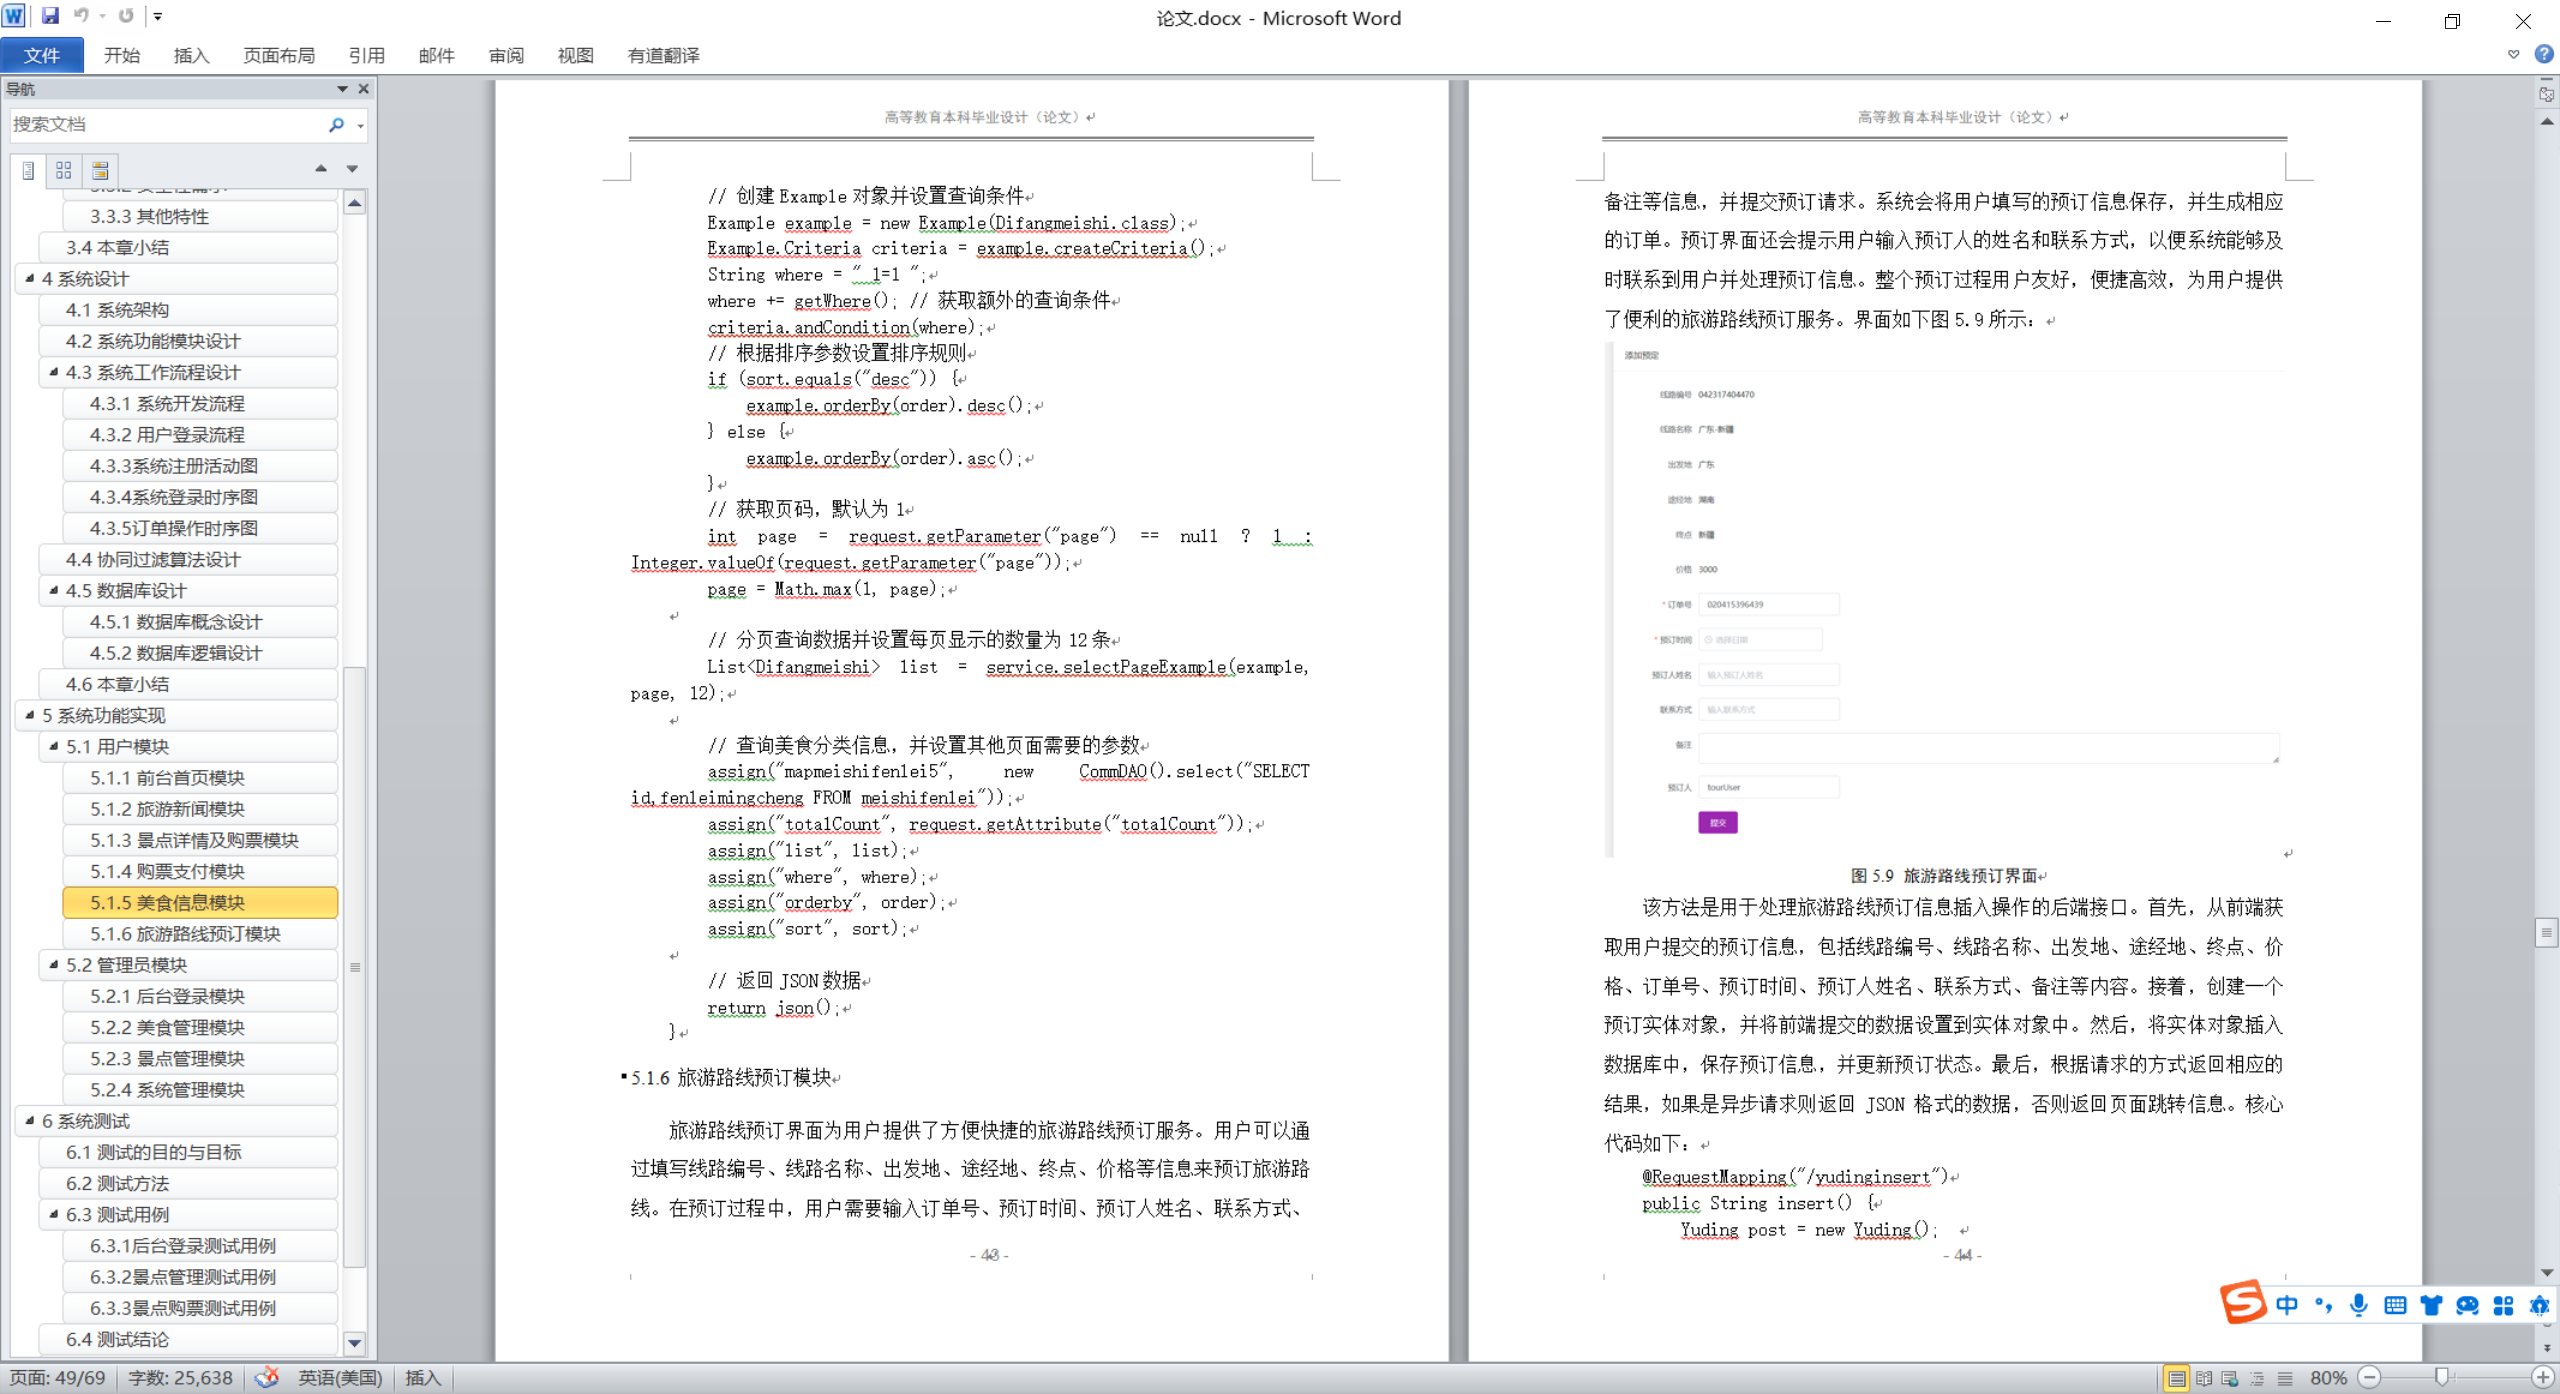
Task: Click the Word application logo icon
Action: (14, 16)
